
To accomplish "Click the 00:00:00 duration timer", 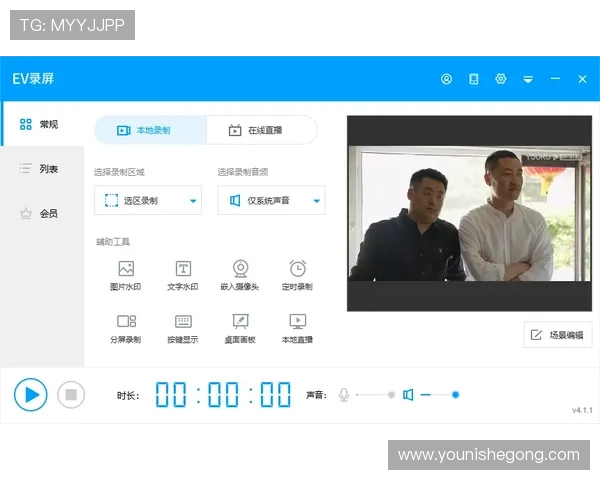I will point(223,394).
